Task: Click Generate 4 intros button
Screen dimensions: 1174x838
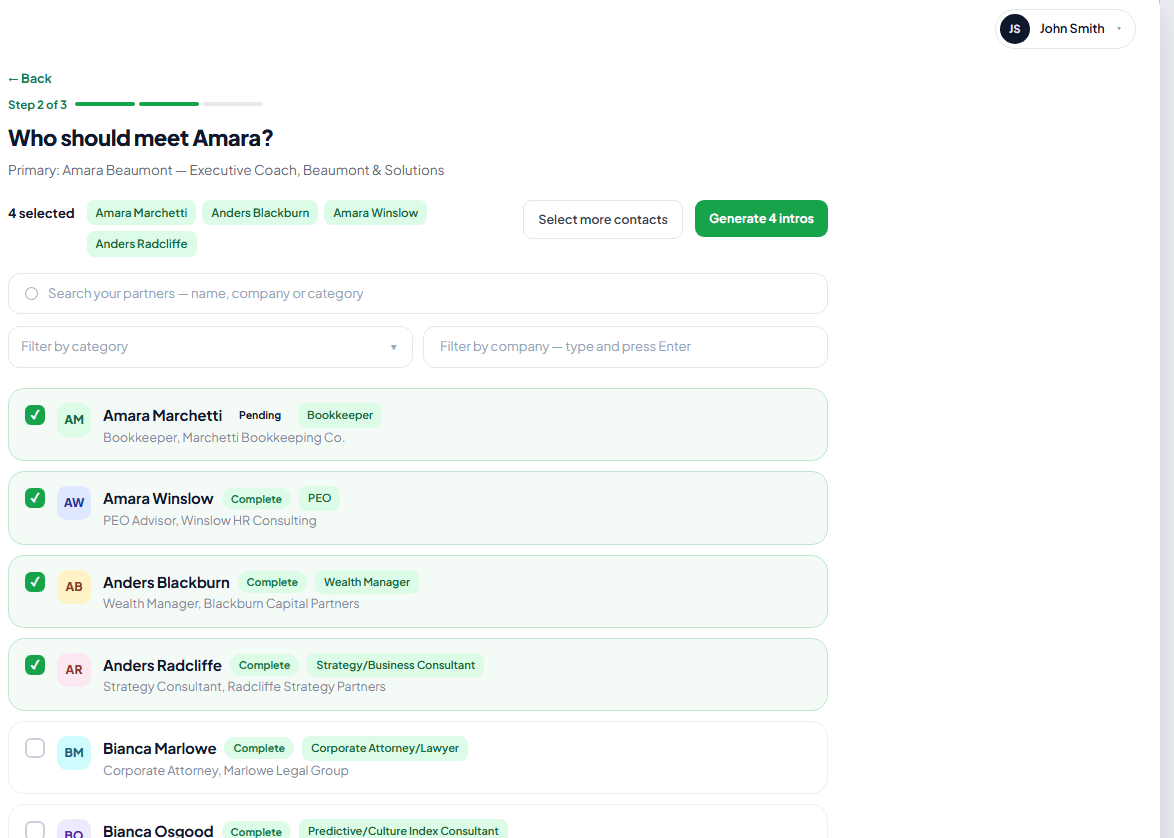Action: point(761,219)
